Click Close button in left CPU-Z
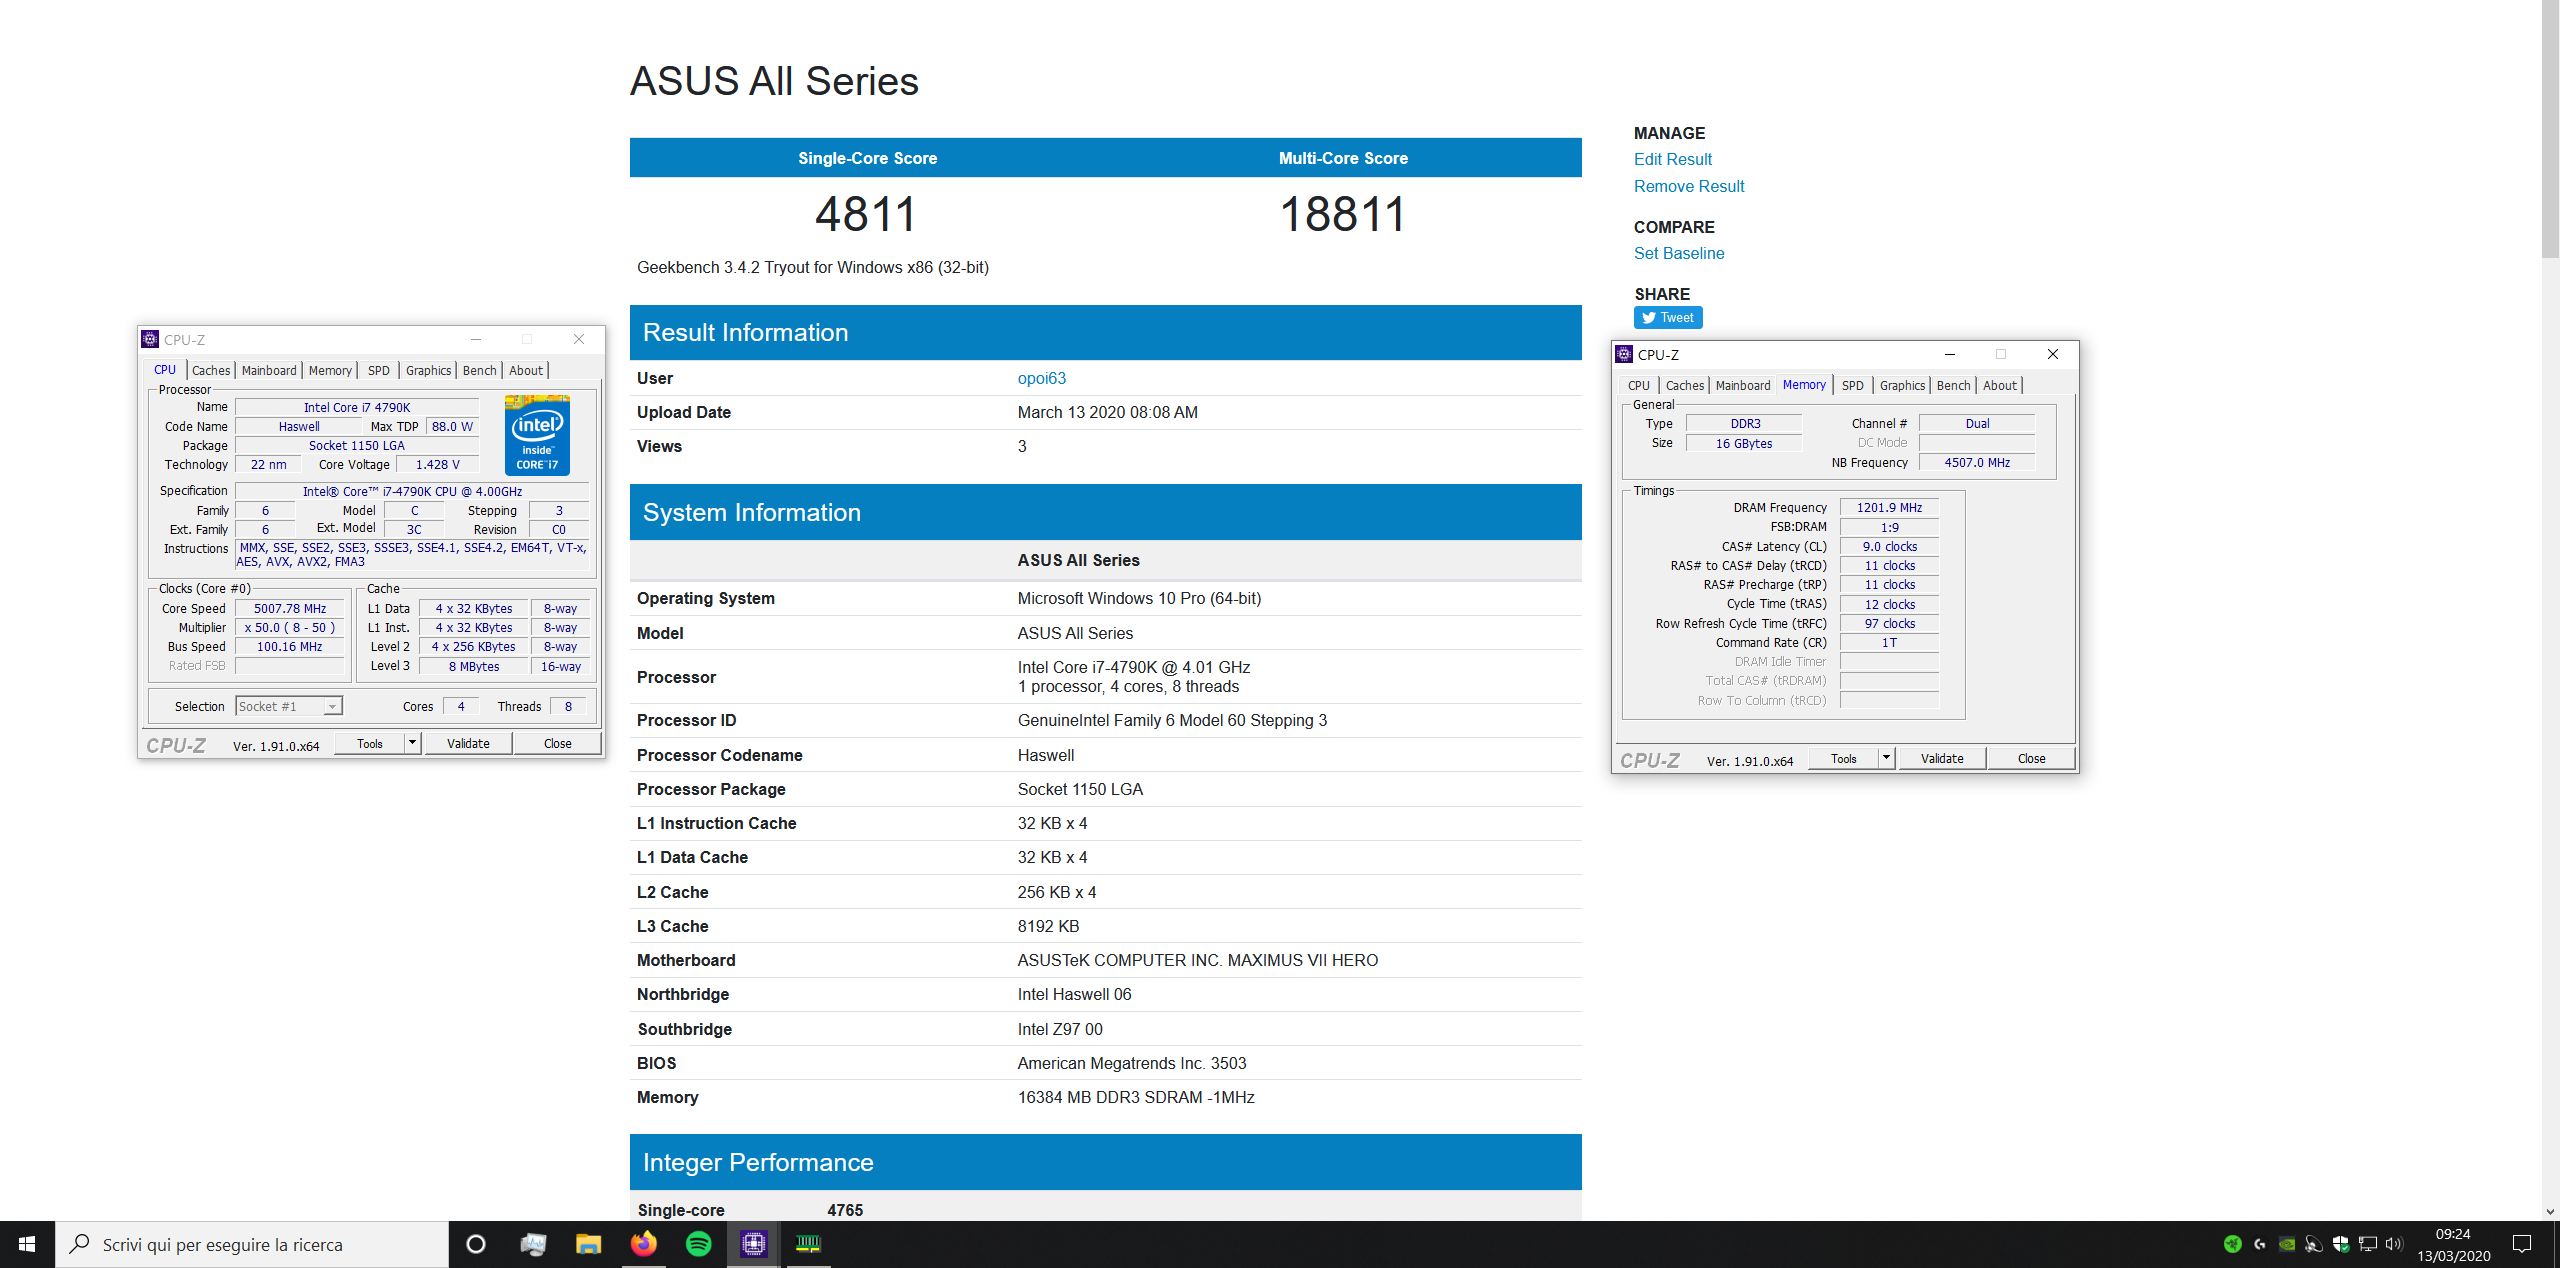The image size is (2560, 1268). tap(558, 743)
